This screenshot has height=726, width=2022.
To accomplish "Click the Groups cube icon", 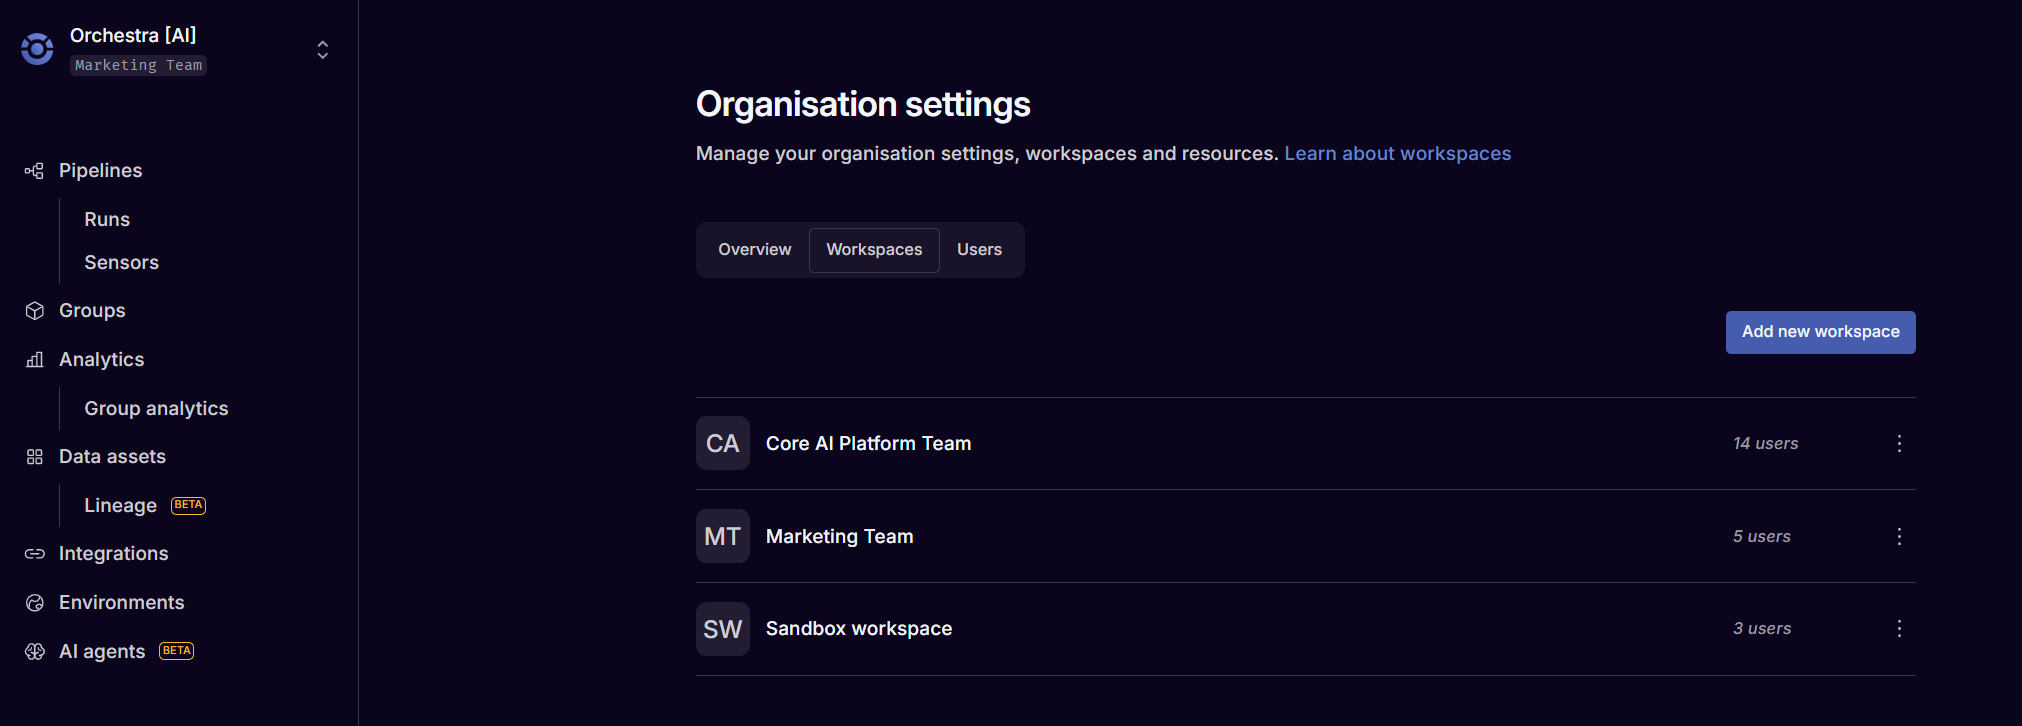I will click(35, 311).
